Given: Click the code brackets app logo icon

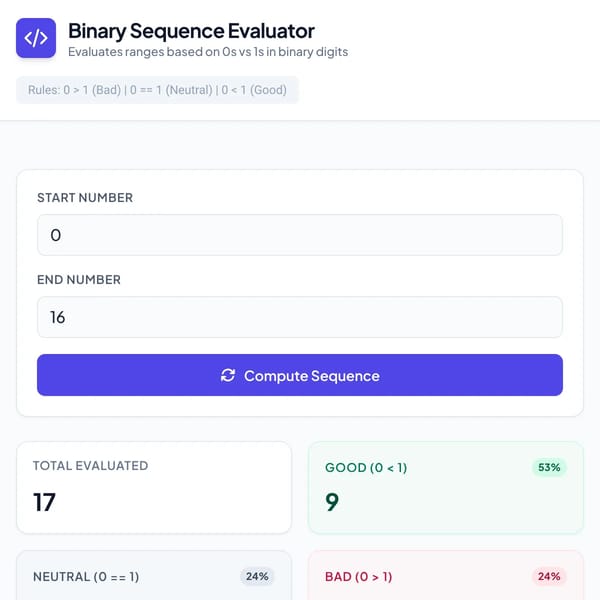Looking at the screenshot, I should (36, 38).
